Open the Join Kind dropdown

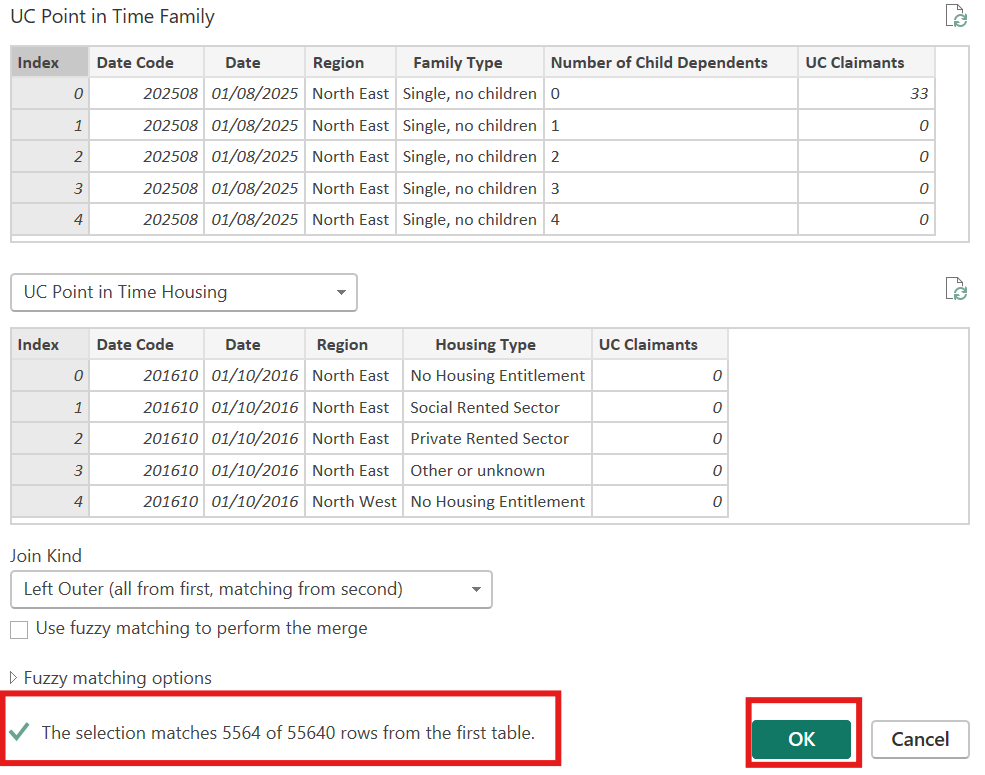[x=251, y=589]
